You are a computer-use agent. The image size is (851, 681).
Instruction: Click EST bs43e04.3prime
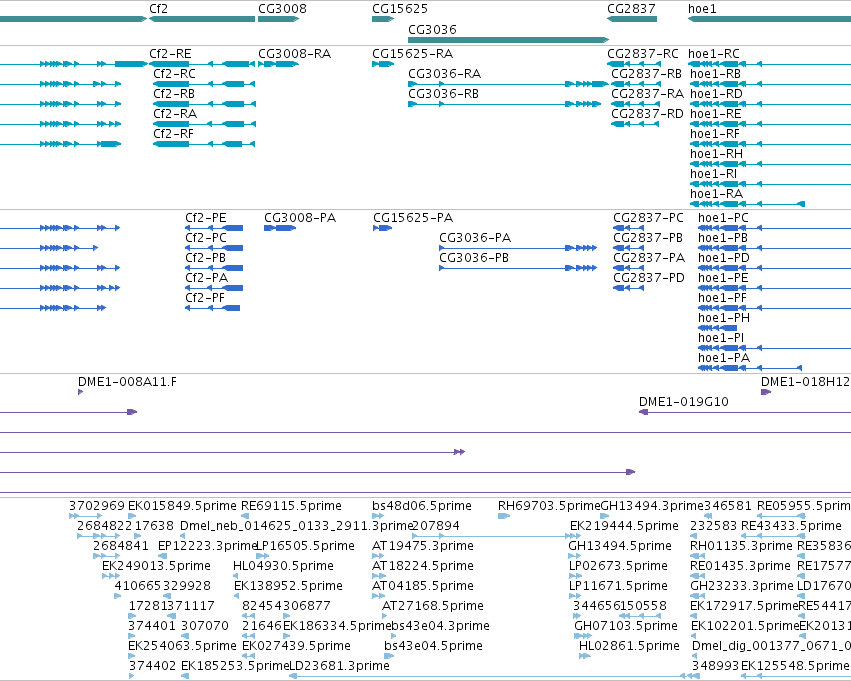440,626
